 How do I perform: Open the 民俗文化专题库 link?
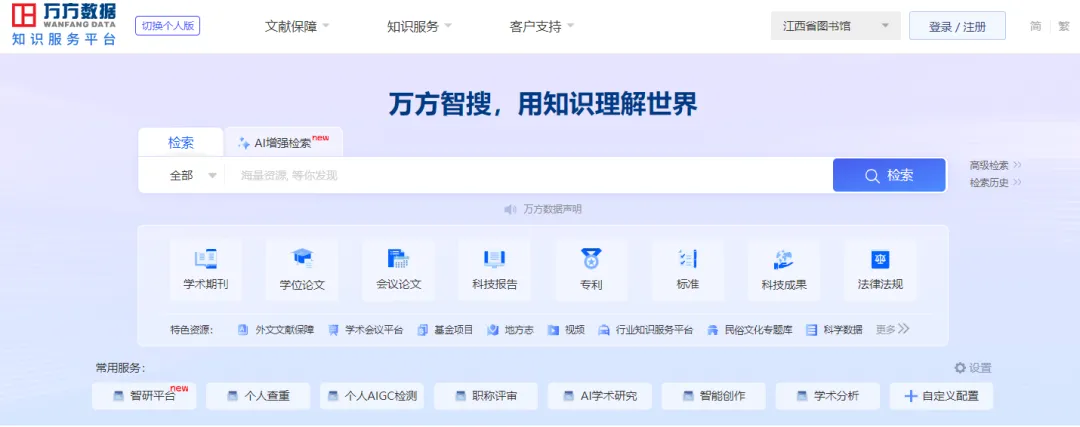tap(759, 330)
